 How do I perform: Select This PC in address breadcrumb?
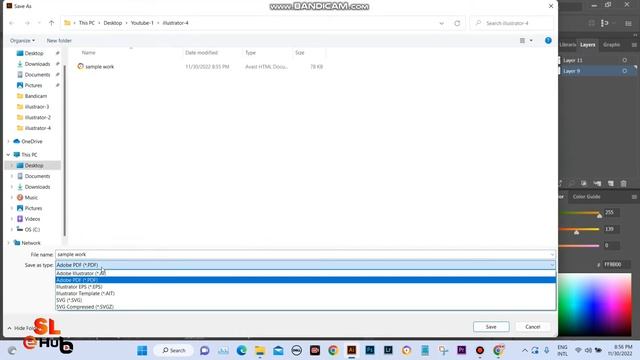click(87, 23)
